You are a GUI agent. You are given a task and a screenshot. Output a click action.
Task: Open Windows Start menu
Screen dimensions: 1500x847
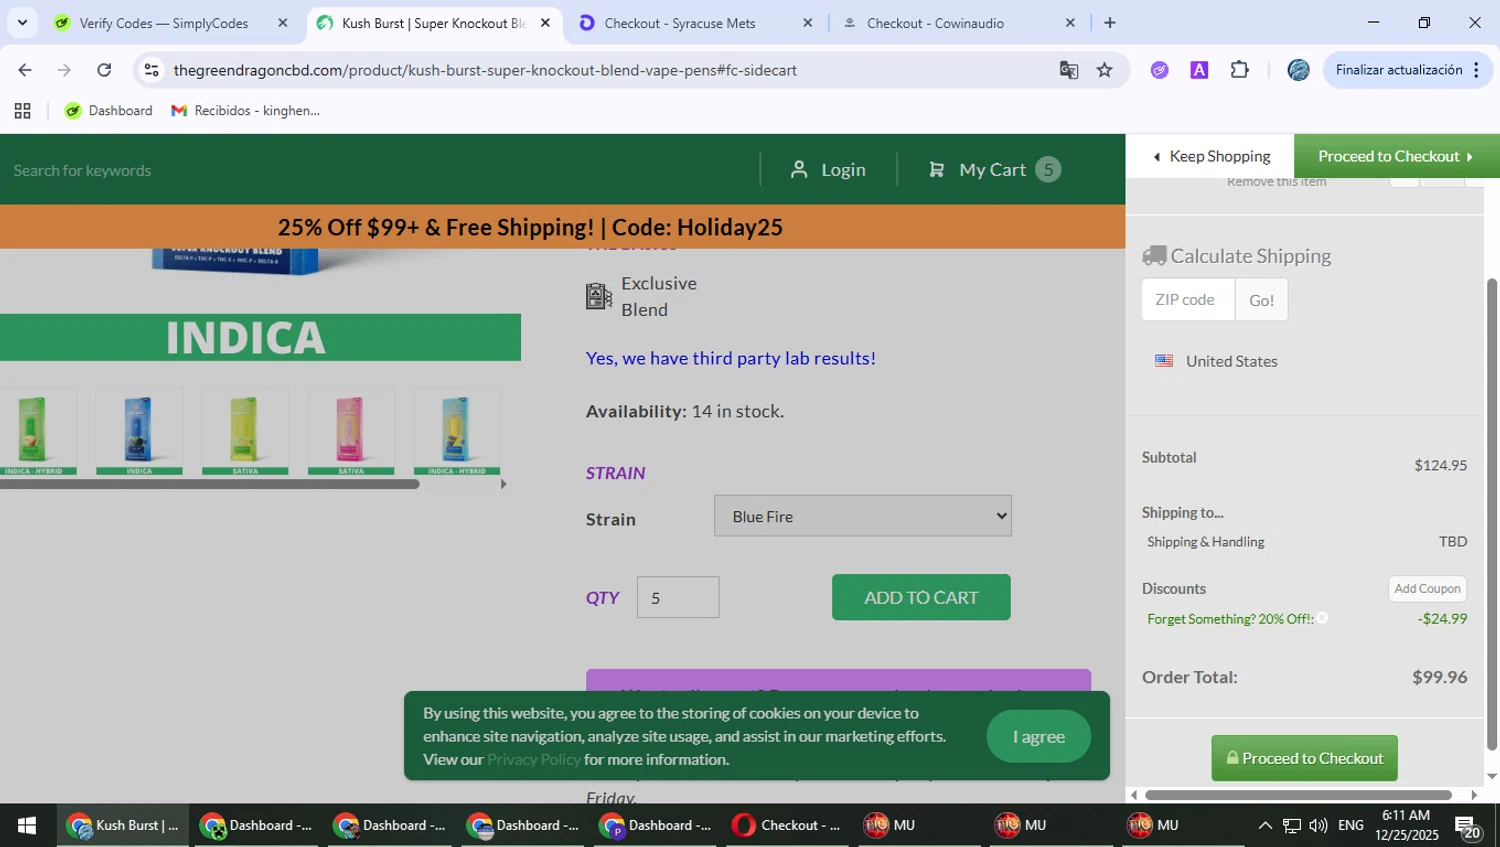pos(27,825)
